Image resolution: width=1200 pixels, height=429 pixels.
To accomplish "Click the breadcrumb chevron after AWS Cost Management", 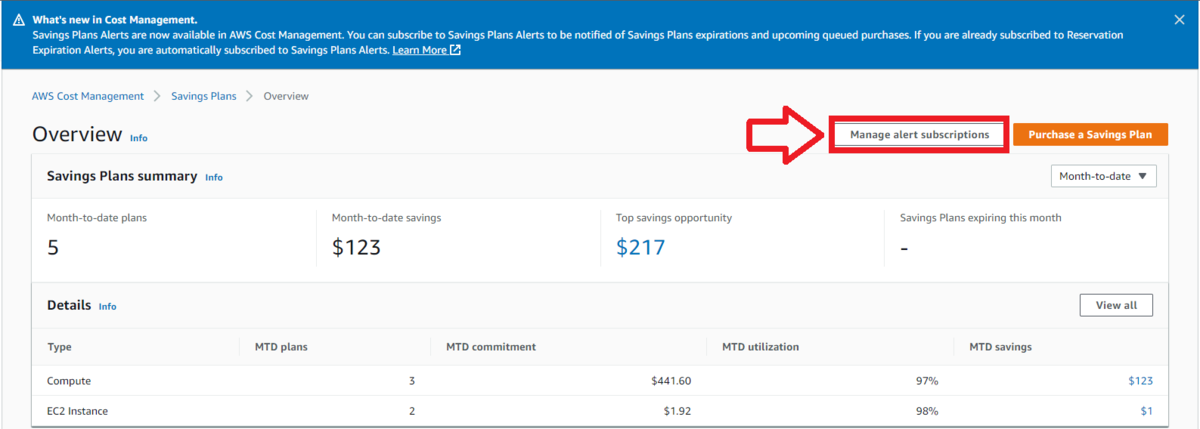I will [x=158, y=96].
